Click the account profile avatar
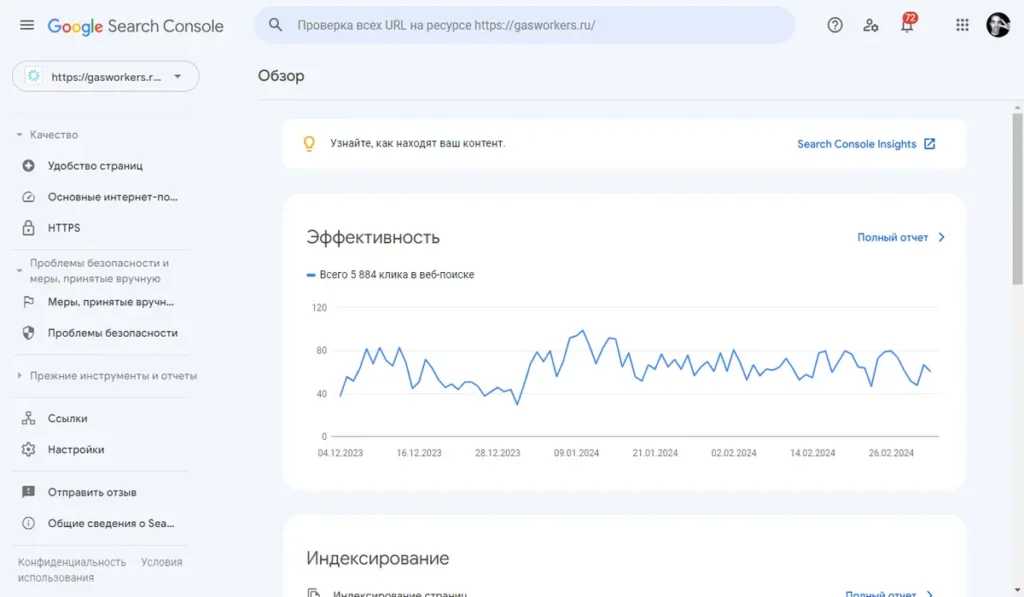The width and height of the screenshot is (1024, 597). [x=998, y=26]
